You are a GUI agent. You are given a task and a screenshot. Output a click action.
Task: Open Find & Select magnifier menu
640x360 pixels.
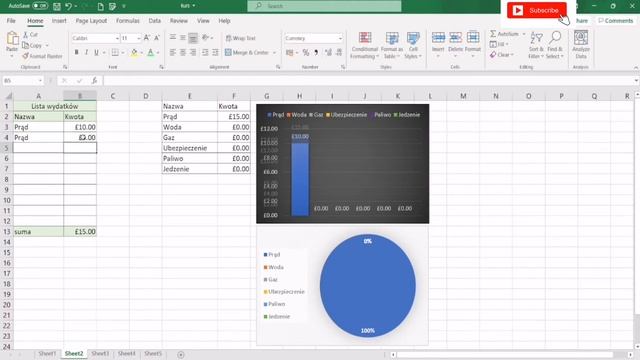point(555,45)
